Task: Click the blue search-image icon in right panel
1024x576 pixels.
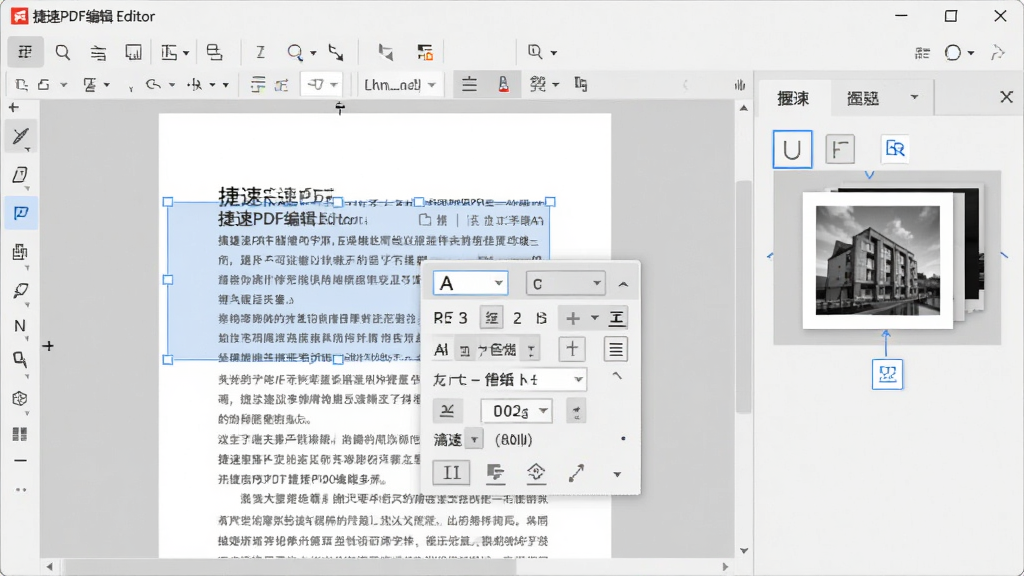Action: tap(895, 149)
